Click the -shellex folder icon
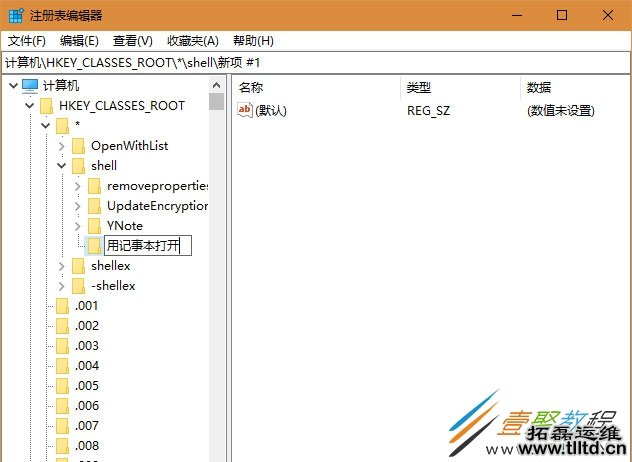The width and height of the screenshot is (632, 462). pos(79,286)
